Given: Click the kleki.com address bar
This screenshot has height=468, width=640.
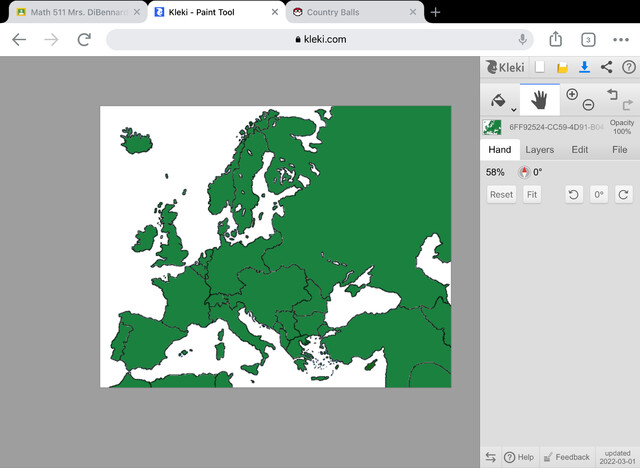Looking at the screenshot, I should point(320,40).
